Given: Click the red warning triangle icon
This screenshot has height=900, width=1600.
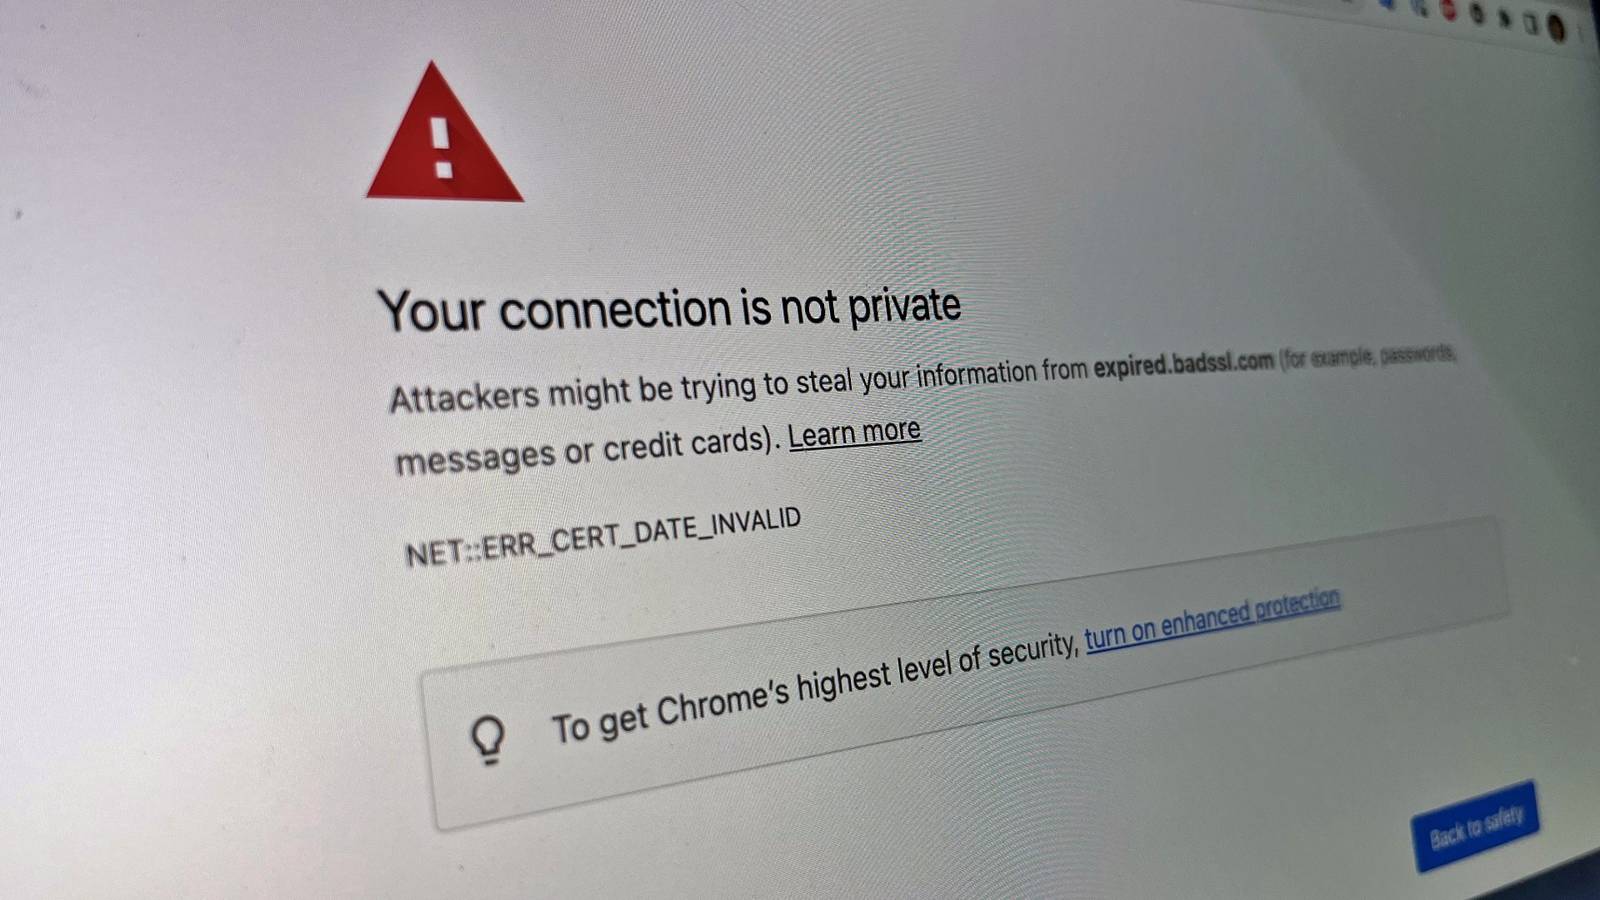Looking at the screenshot, I should (x=444, y=136).
